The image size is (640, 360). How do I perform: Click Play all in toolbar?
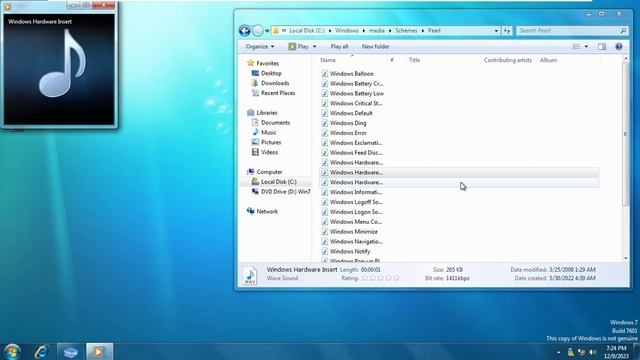339,47
